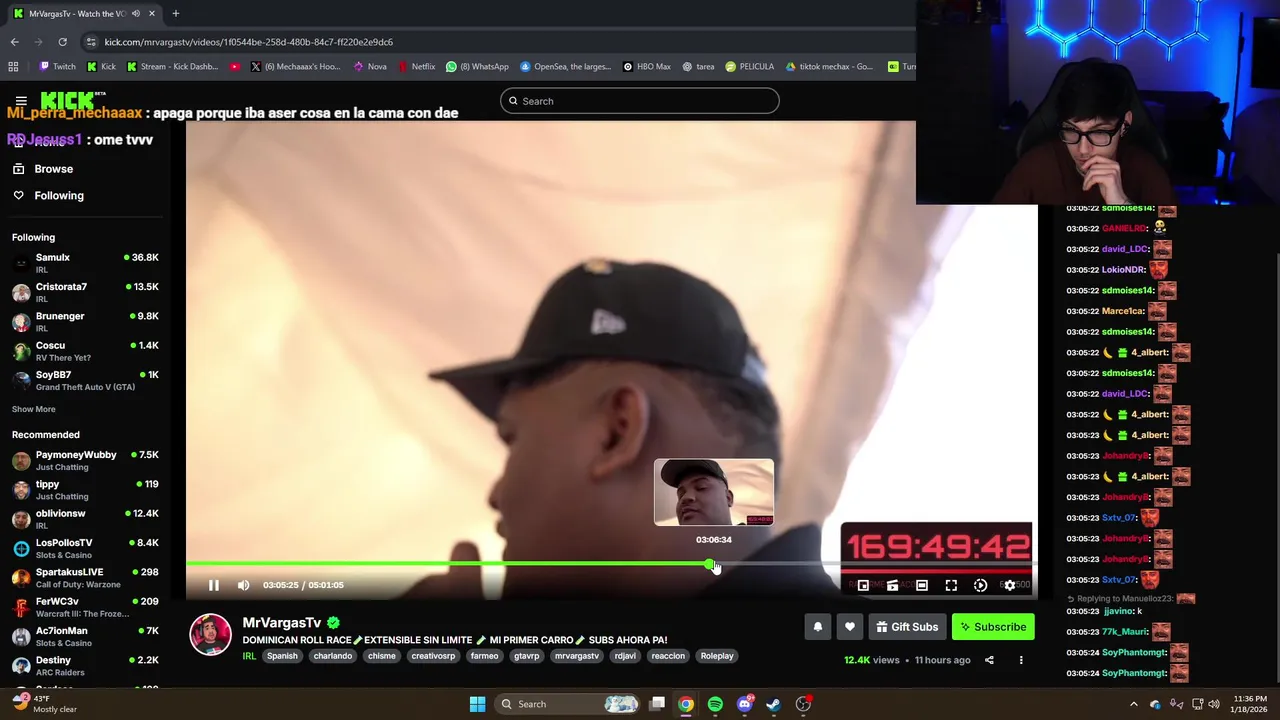Click the progress bar scrubber handle
This screenshot has height=720, width=1280.
(x=710, y=565)
